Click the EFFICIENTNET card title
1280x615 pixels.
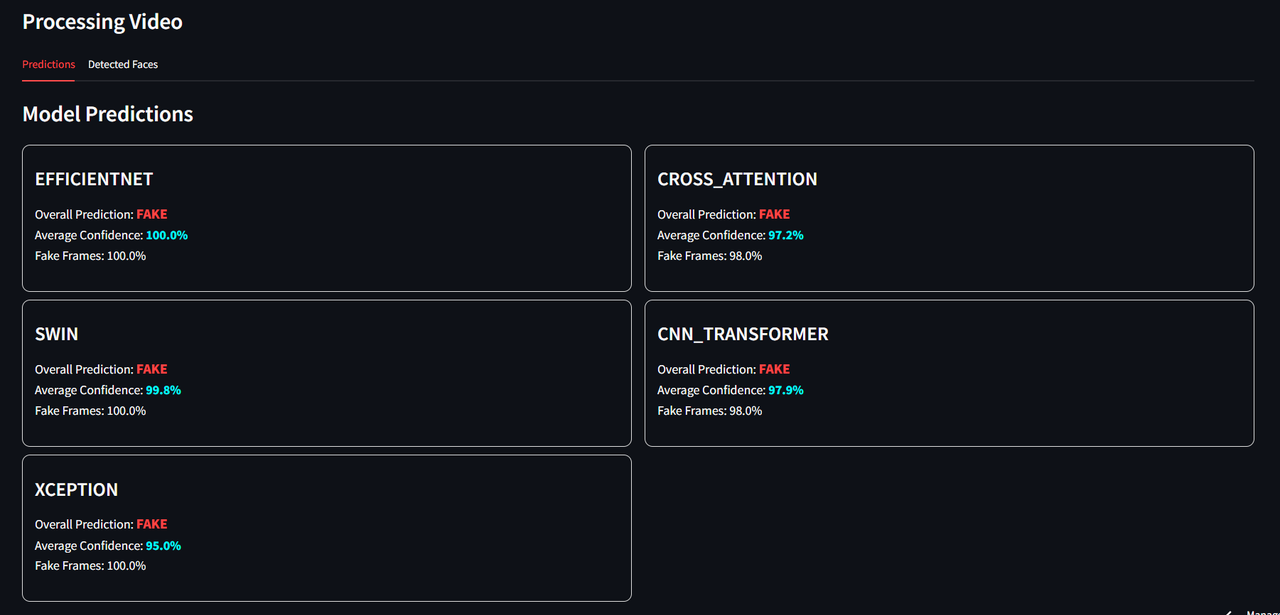[x=94, y=179]
